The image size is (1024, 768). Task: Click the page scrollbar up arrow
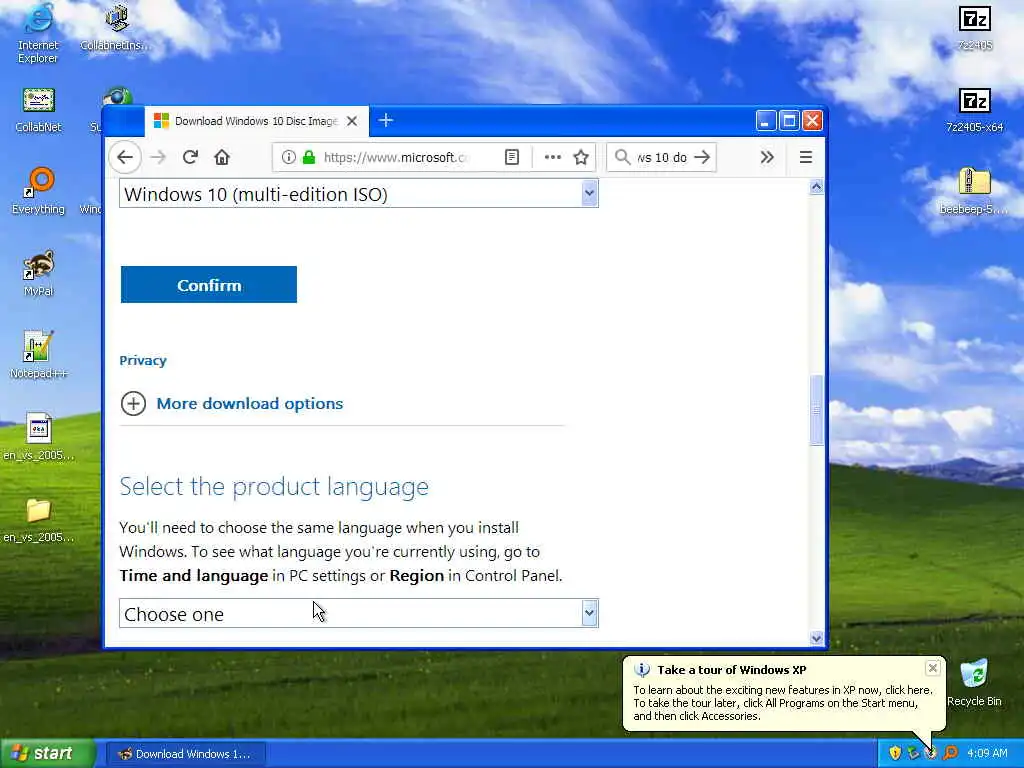[816, 187]
